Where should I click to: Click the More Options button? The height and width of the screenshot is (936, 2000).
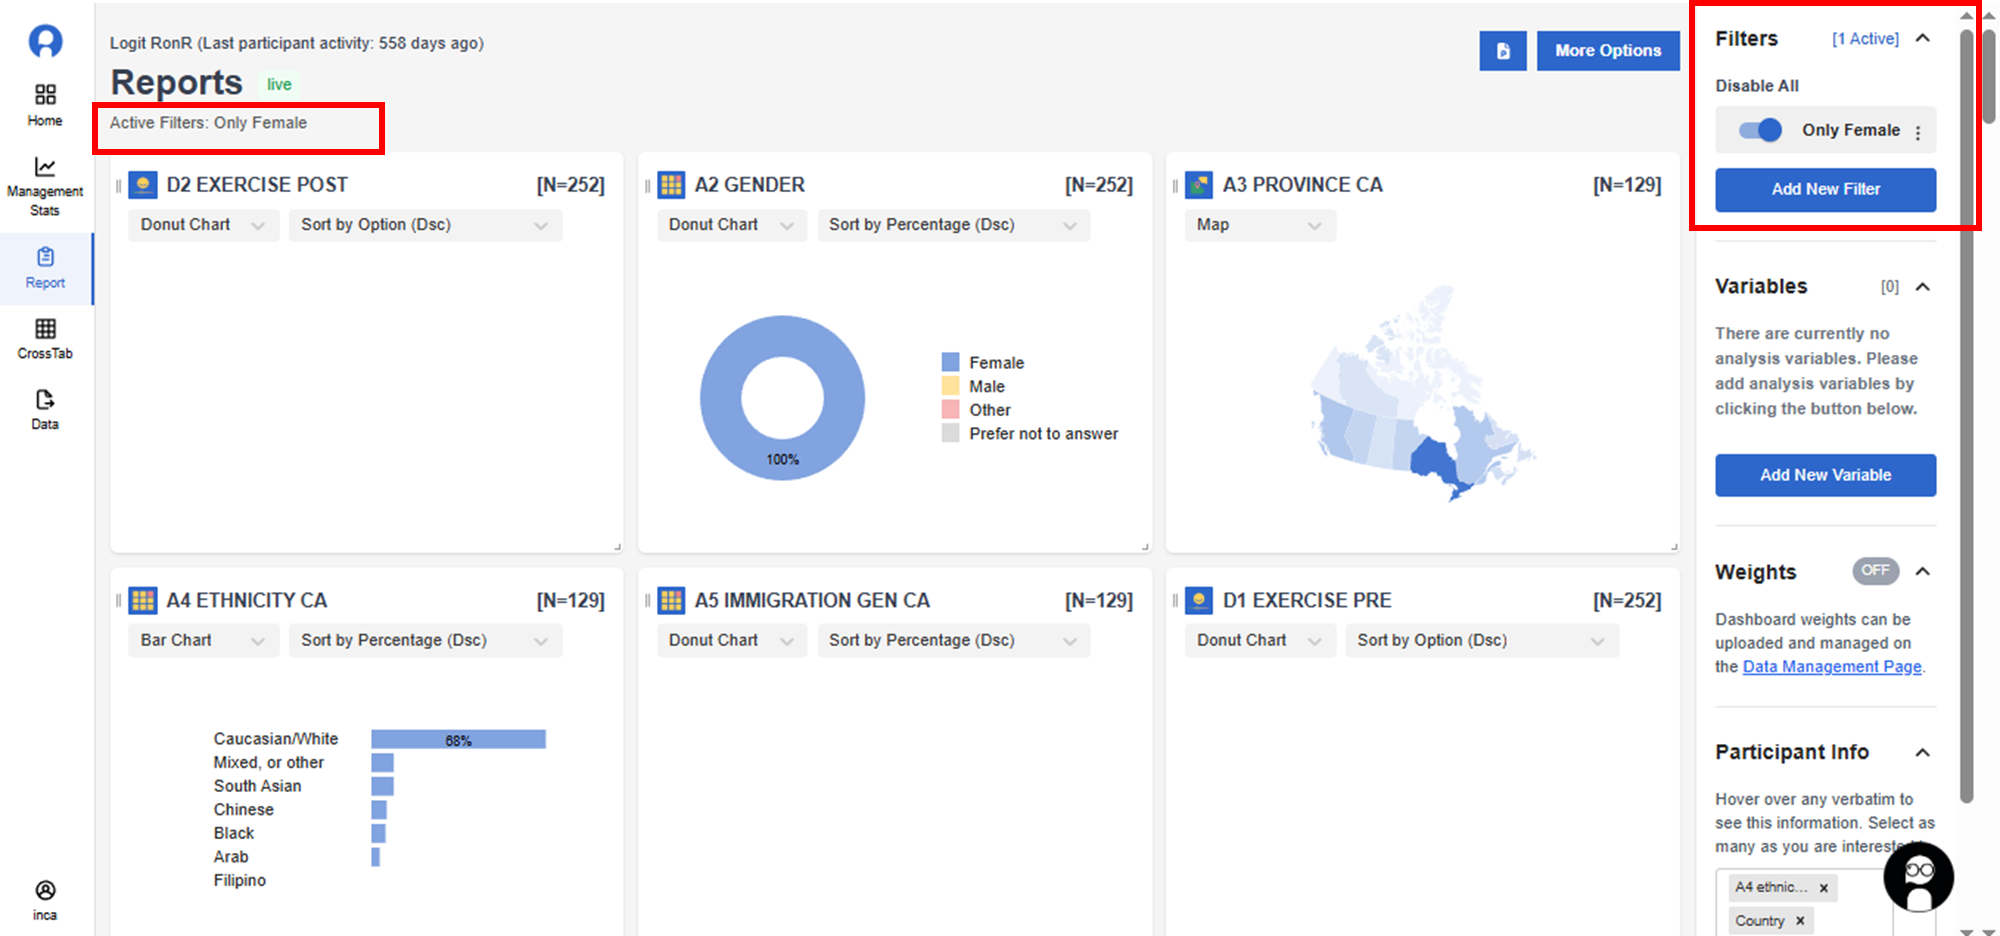[1607, 51]
